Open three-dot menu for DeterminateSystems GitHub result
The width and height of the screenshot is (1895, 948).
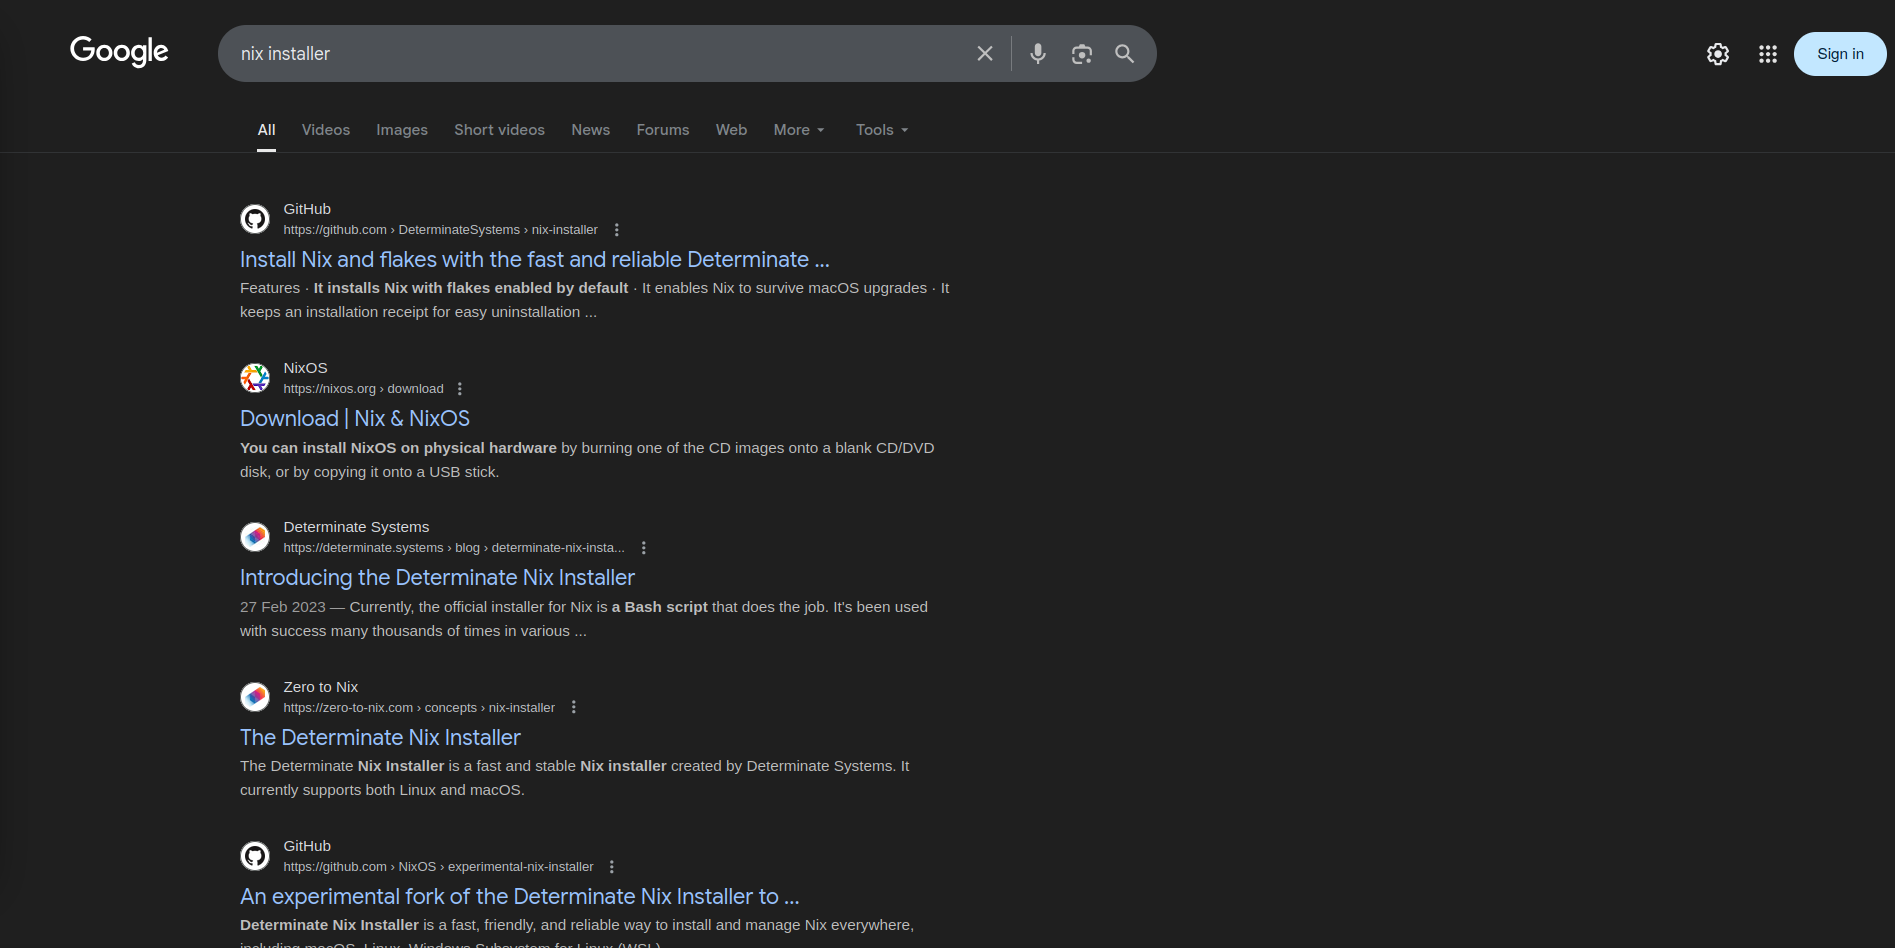click(x=616, y=230)
